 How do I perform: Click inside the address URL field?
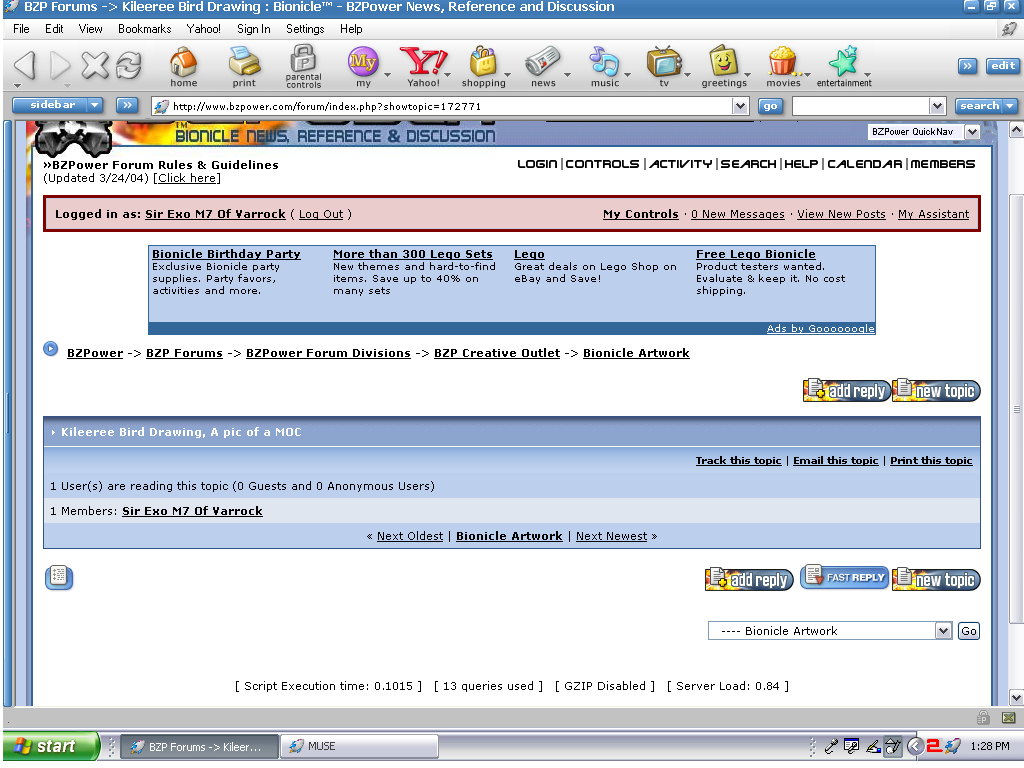pos(451,106)
